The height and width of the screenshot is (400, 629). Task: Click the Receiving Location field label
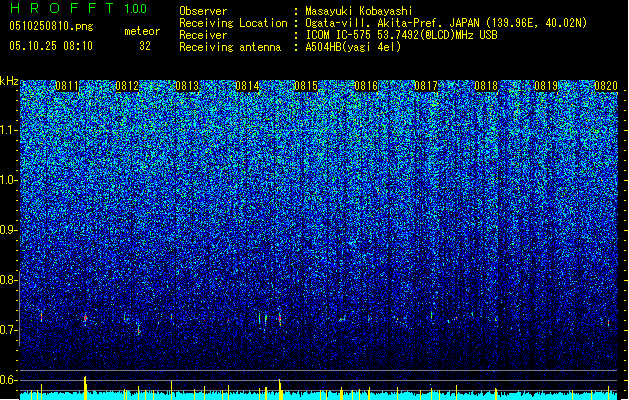(233, 23)
